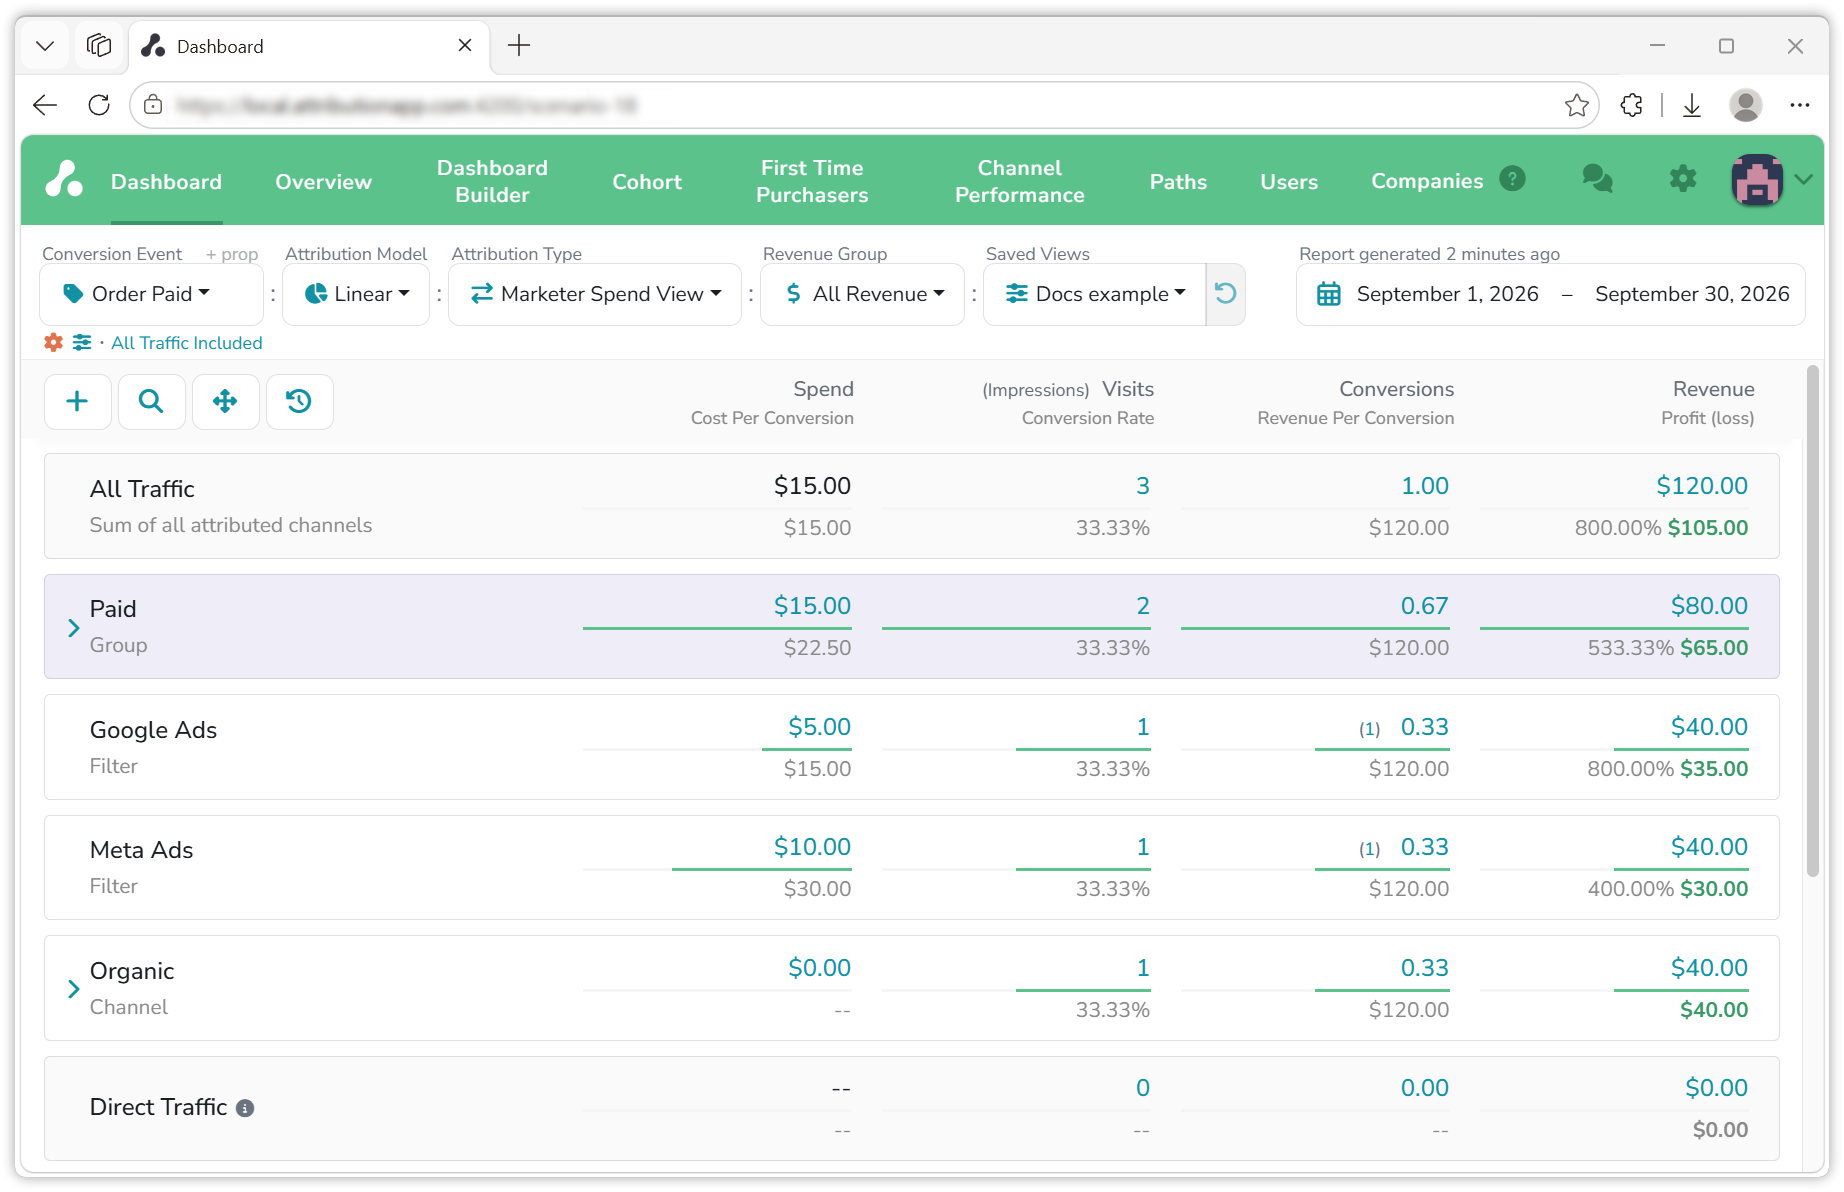Open browser tab list chevron
Image resolution: width=1844 pixels, height=1192 pixels.
(45, 46)
